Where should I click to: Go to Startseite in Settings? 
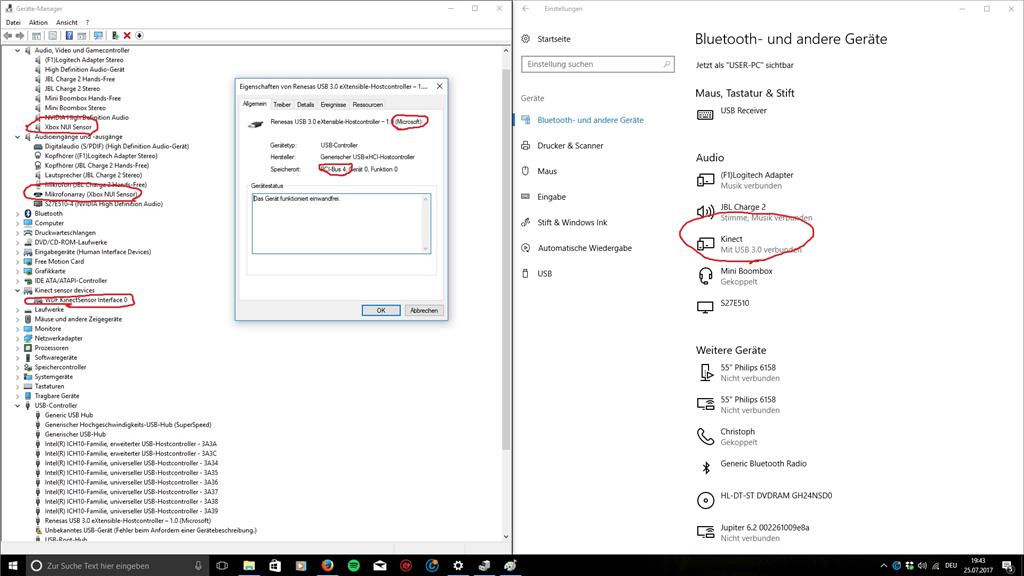(554, 39)
